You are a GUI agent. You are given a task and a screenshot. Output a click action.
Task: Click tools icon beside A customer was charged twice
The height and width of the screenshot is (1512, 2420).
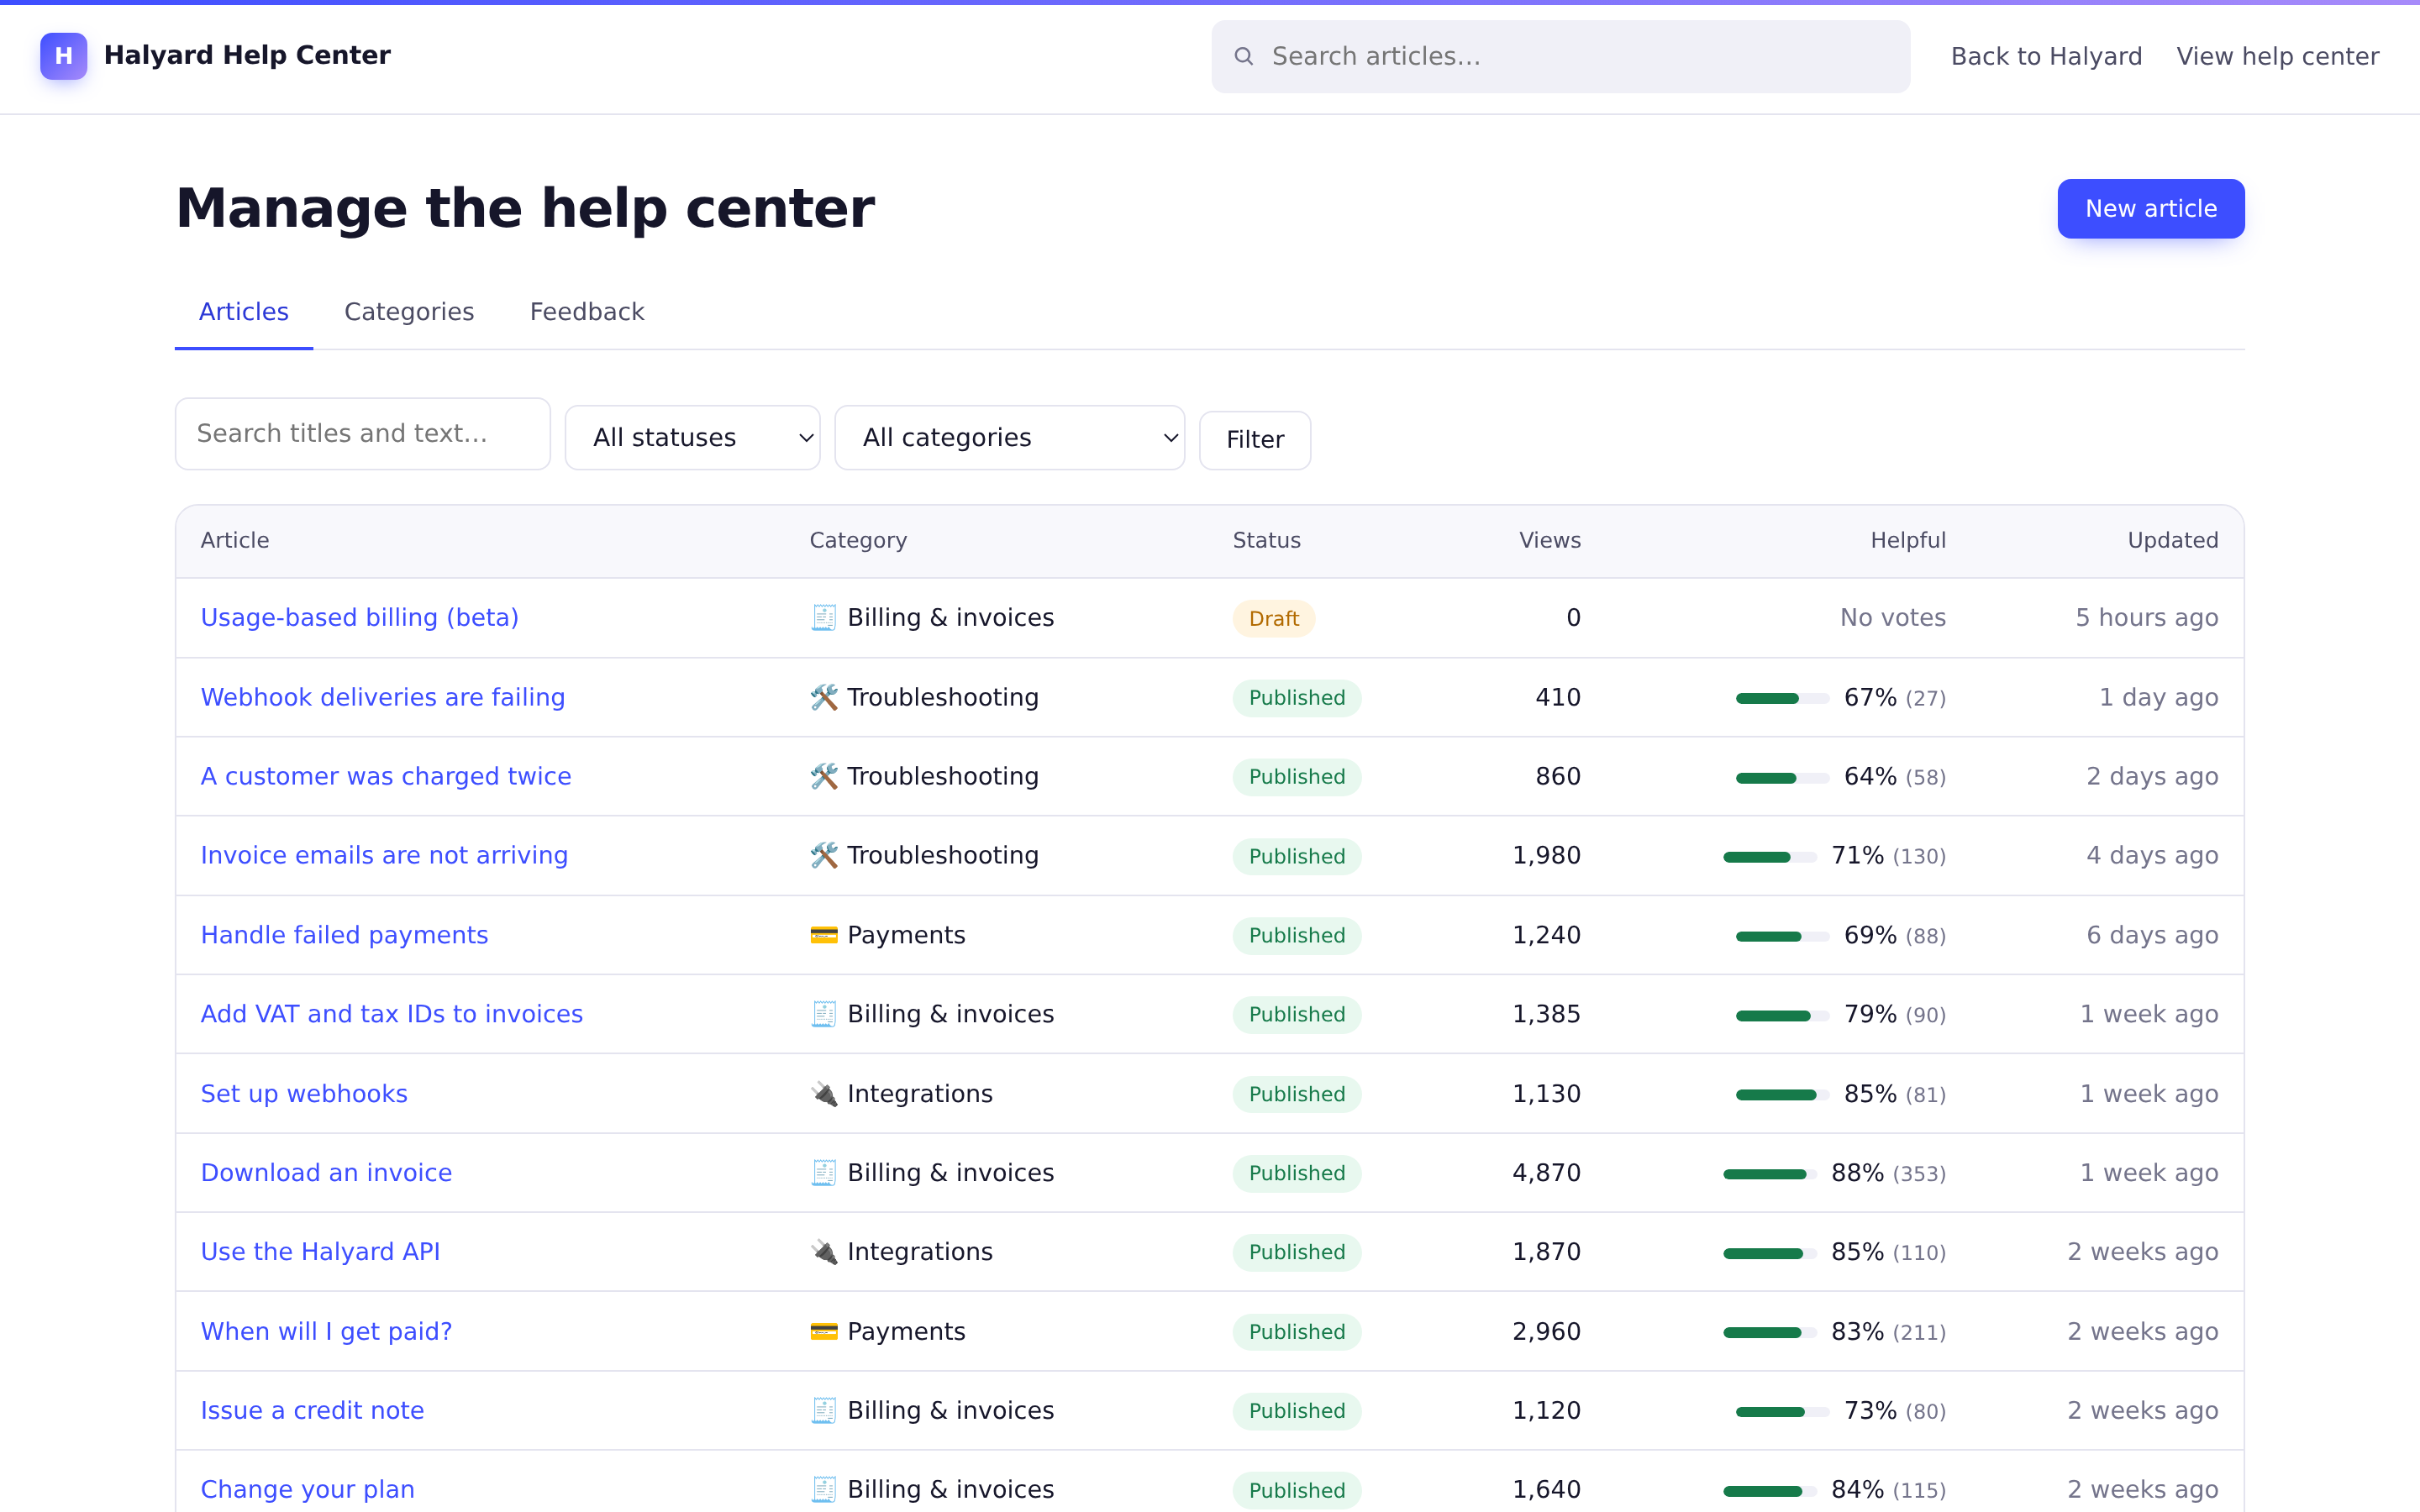tap(823, 776)
